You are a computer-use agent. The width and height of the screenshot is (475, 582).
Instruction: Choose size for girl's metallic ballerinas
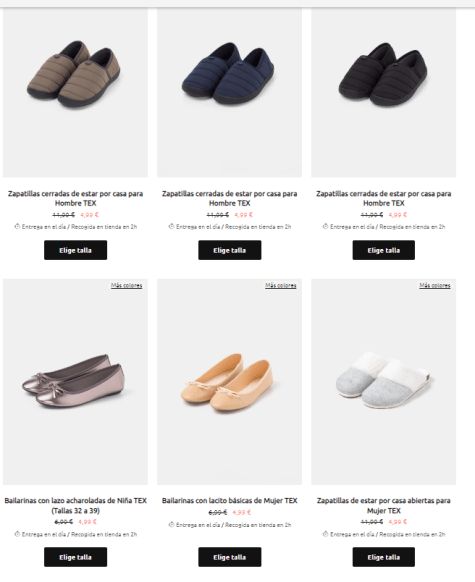coord(75,557)
